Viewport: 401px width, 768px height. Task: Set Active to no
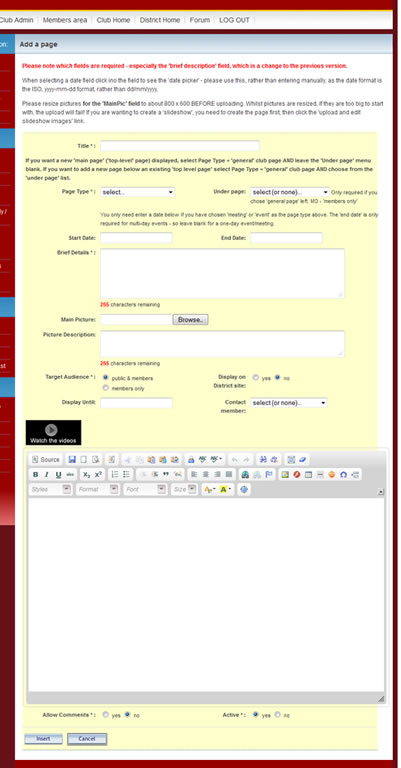click(x=277, y=715)
